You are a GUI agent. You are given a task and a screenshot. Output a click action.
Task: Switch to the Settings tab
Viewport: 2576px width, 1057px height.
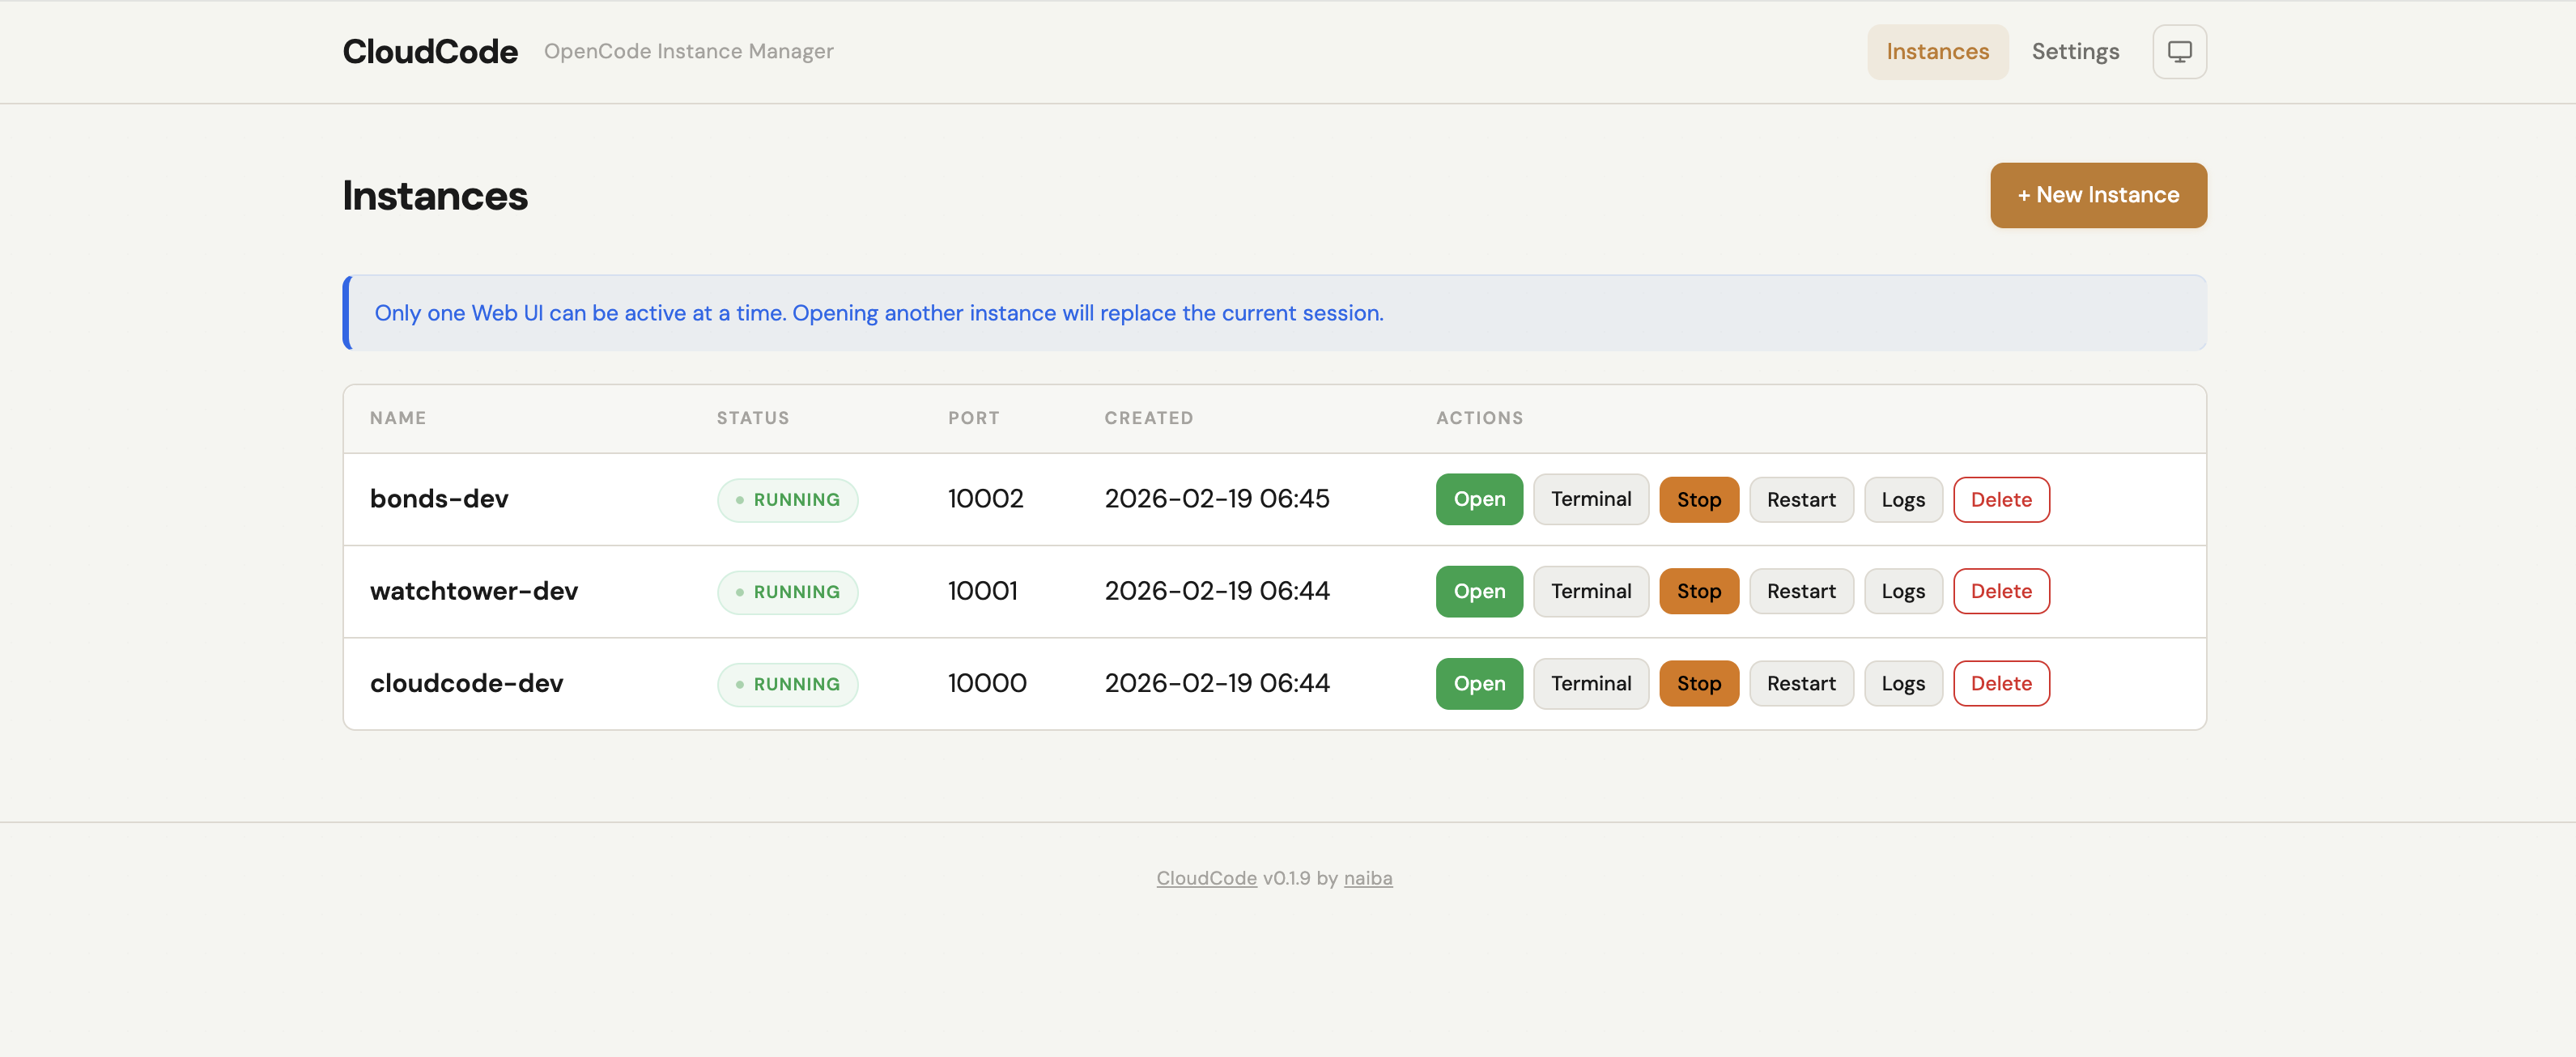coord(2075,52)
